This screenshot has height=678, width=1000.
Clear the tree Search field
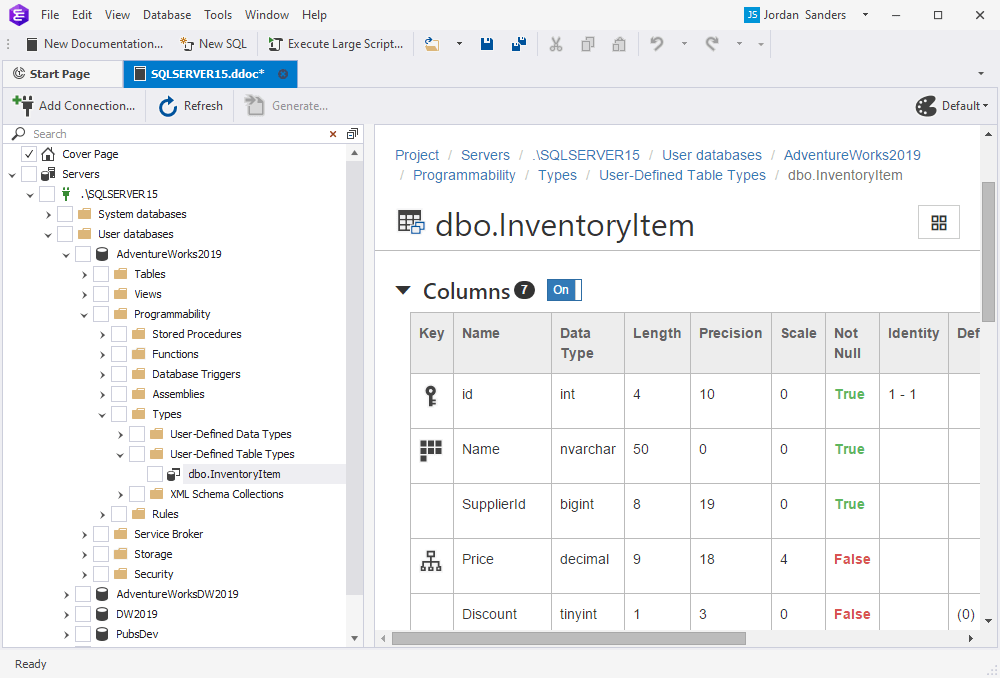pos(333,133)
